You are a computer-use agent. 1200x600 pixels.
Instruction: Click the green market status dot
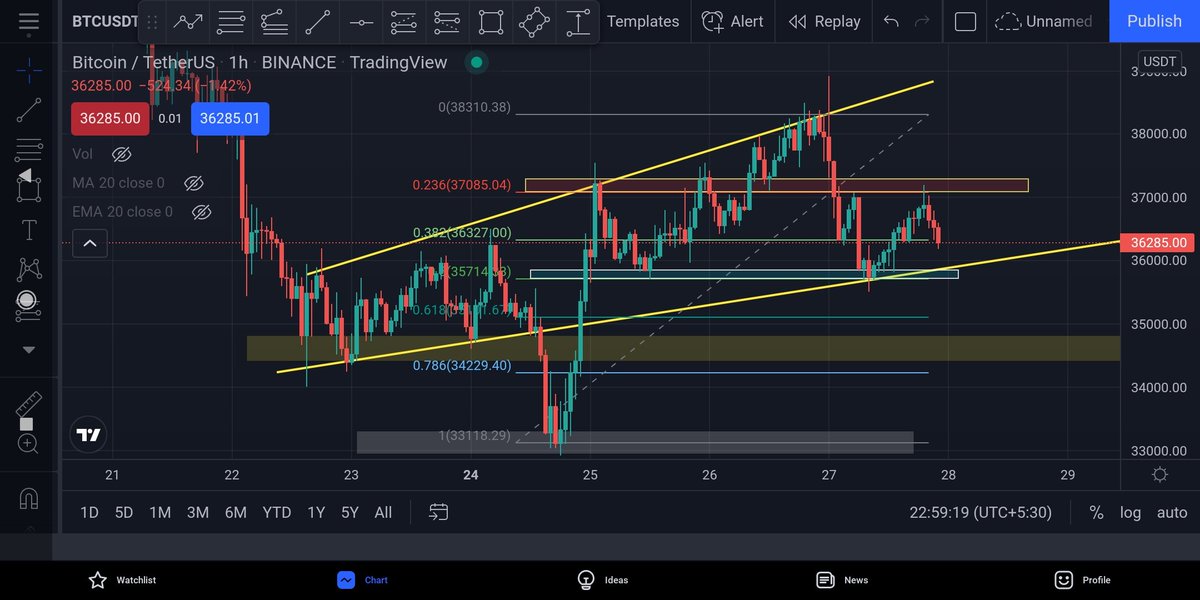477,63
